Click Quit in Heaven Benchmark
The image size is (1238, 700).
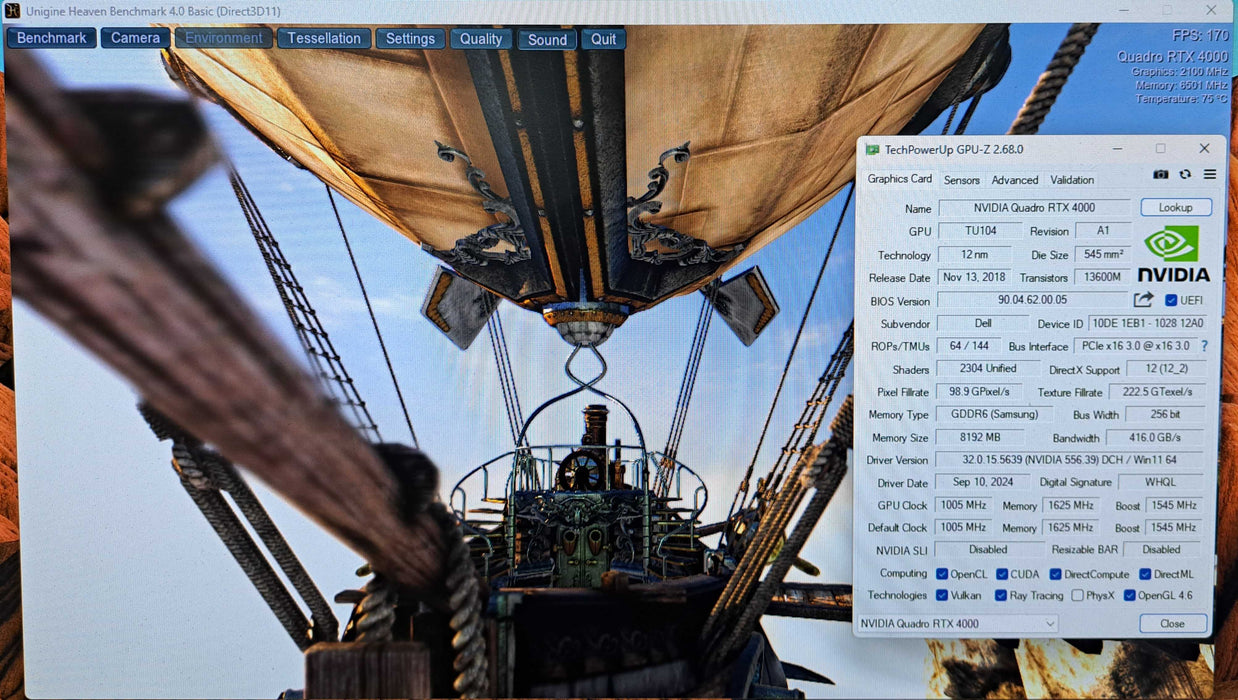pos(603,40)
